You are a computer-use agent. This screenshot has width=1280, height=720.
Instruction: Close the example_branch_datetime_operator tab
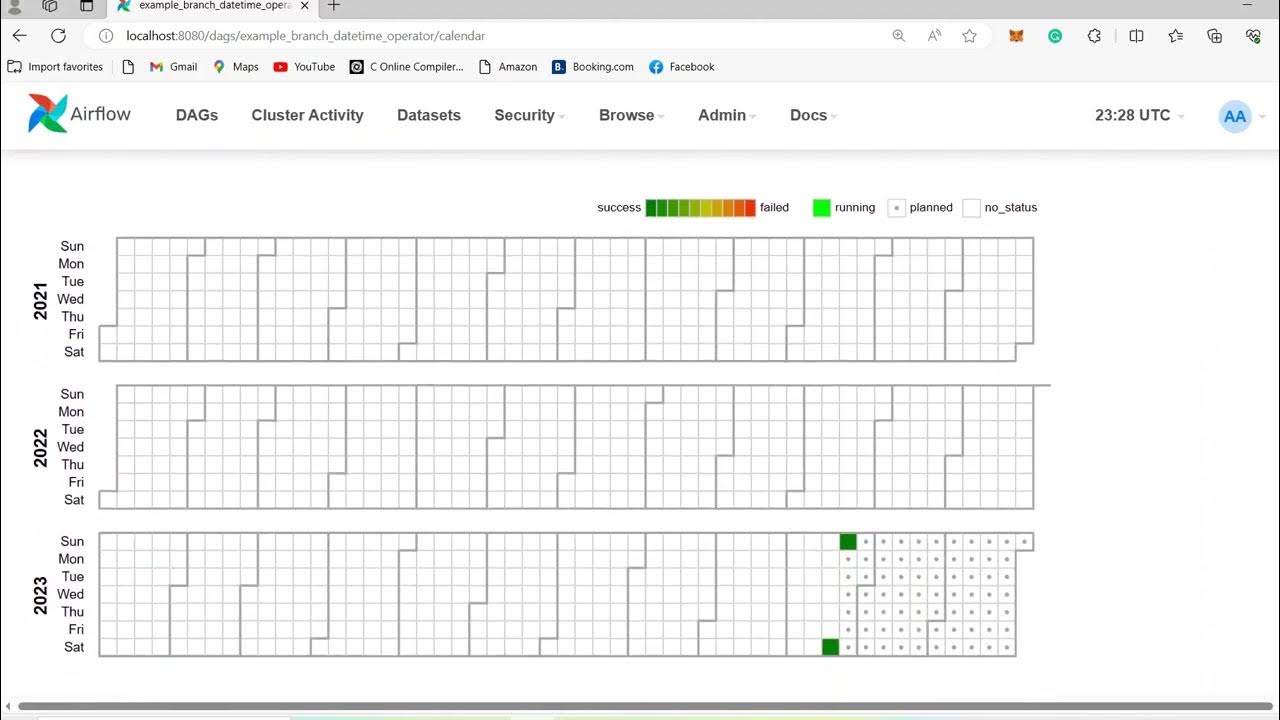tap(305, 6)
